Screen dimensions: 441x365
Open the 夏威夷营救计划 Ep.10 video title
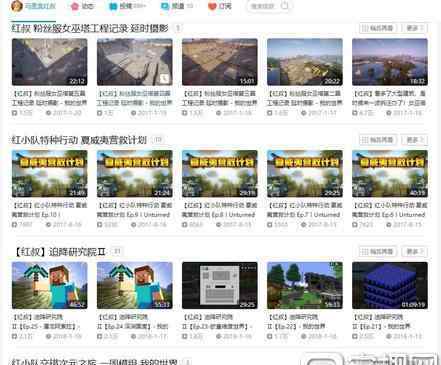pyautogui.click(x=50, y=210)
